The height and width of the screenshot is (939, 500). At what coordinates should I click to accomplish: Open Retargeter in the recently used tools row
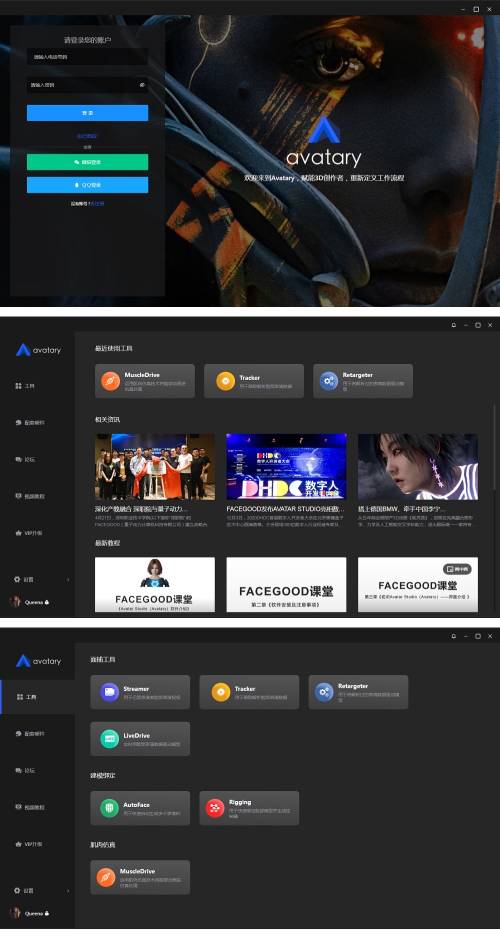point(363,381)
